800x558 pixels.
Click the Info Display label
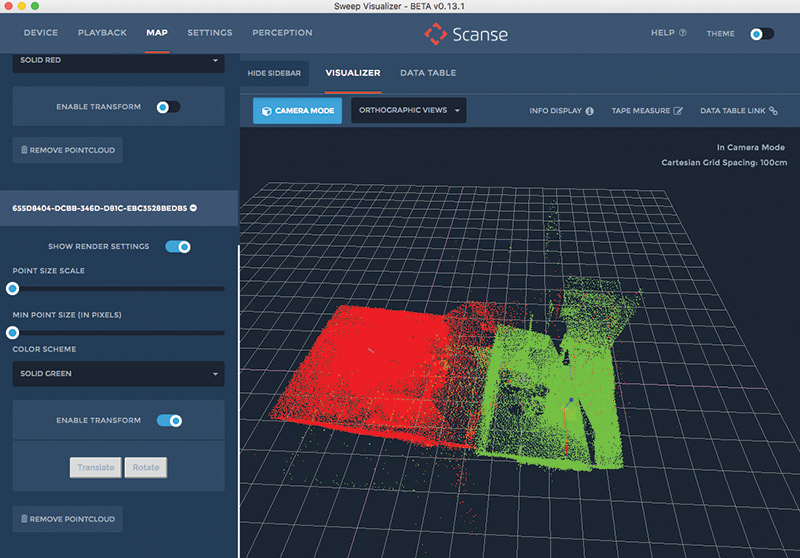point(555,111)
